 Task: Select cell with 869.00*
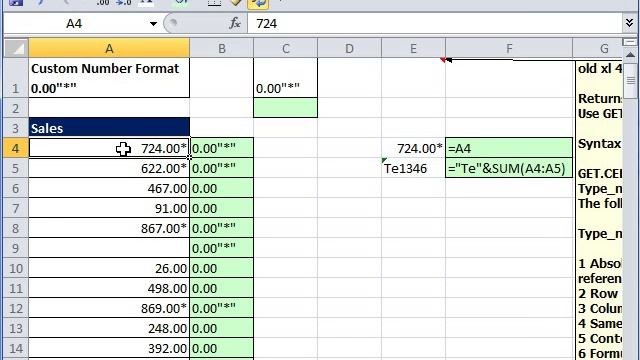click(109, 308)
